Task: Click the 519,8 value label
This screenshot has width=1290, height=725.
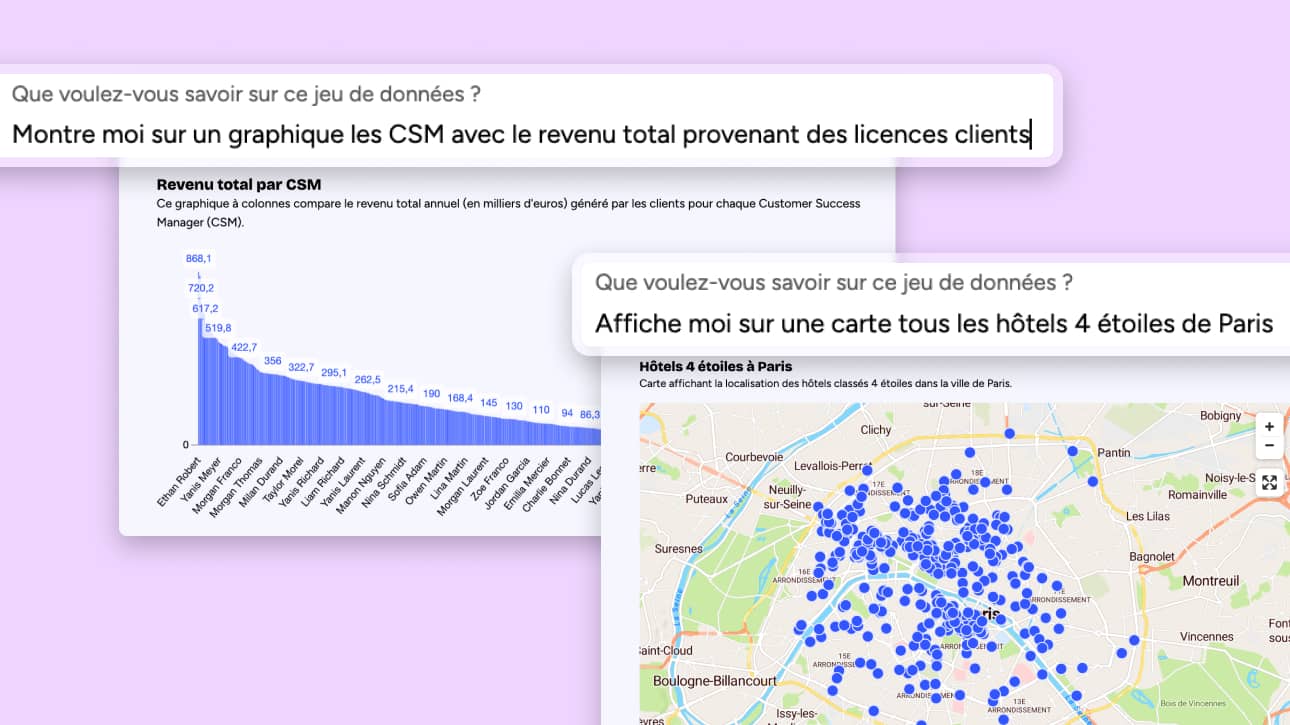Action: coord(218,328)
